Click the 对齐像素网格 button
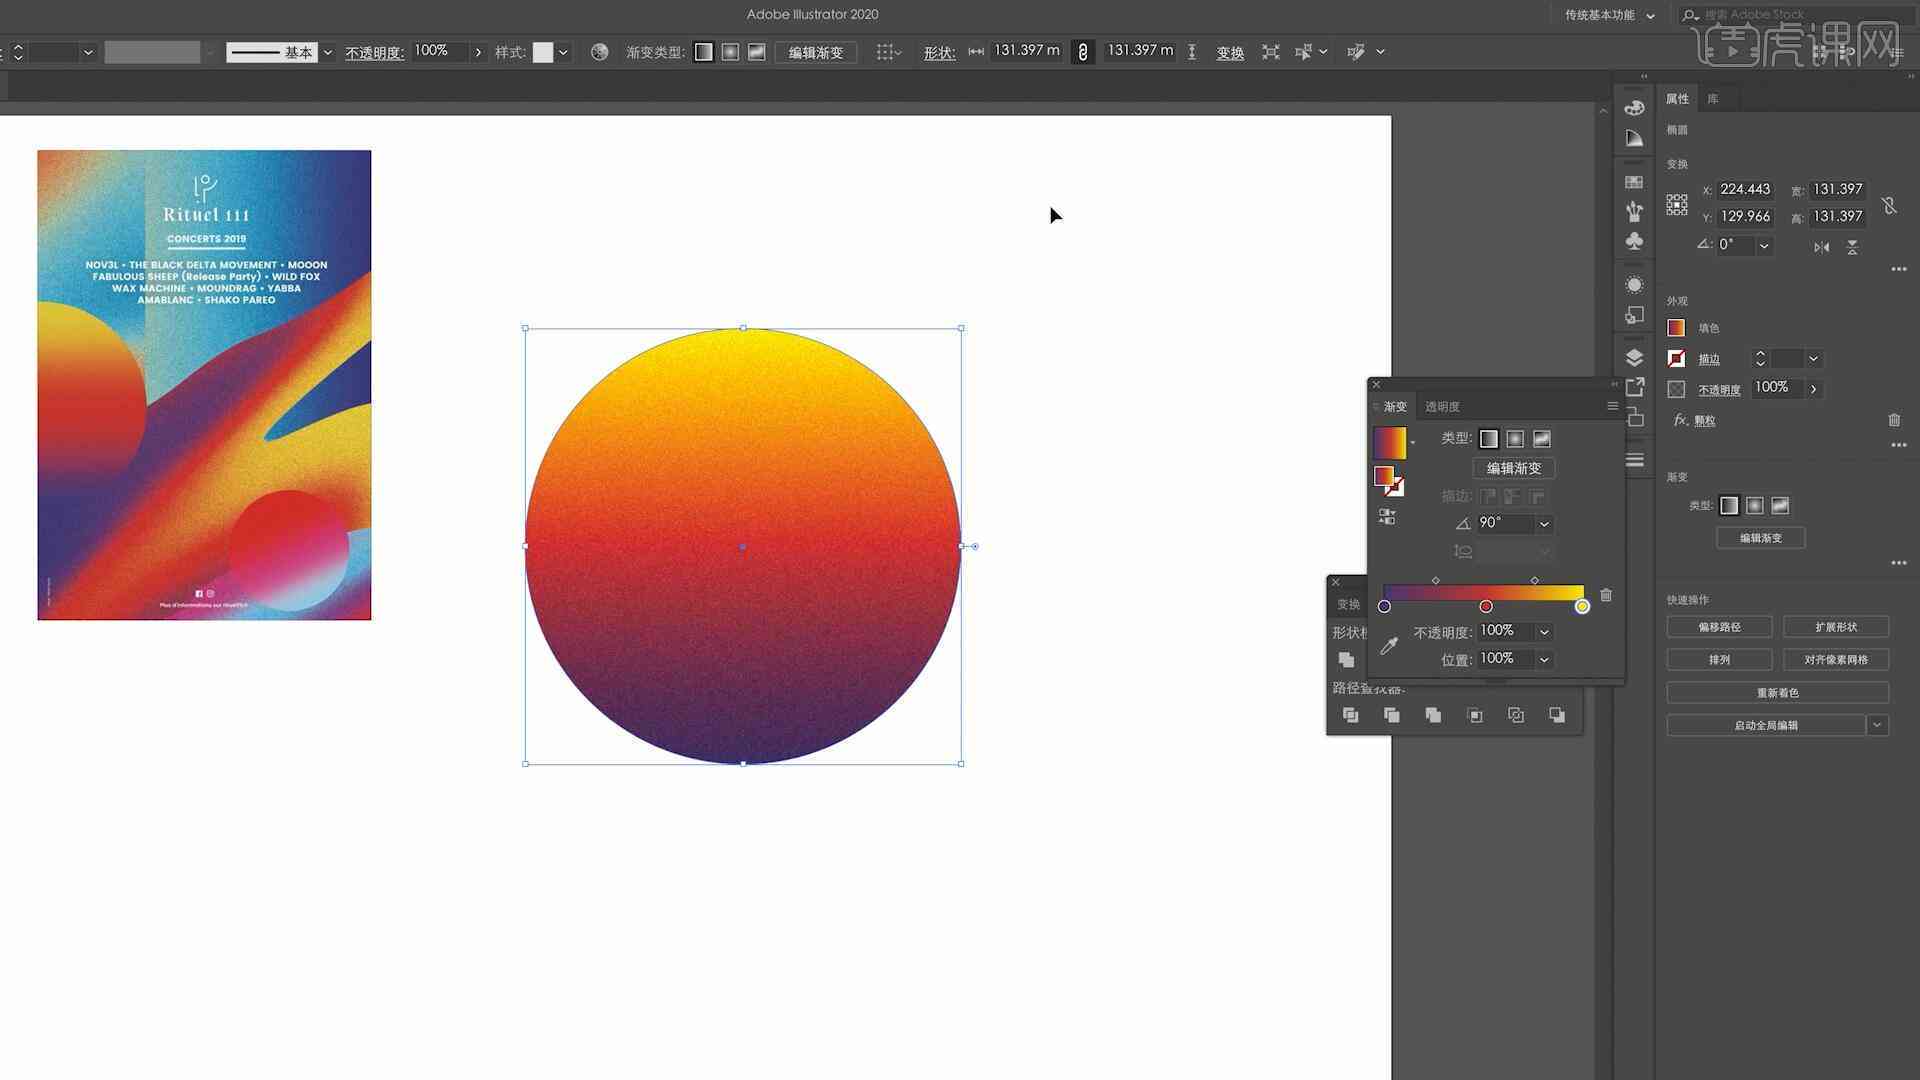Screen dimensions: 1920x1080 click(1836, 660)
